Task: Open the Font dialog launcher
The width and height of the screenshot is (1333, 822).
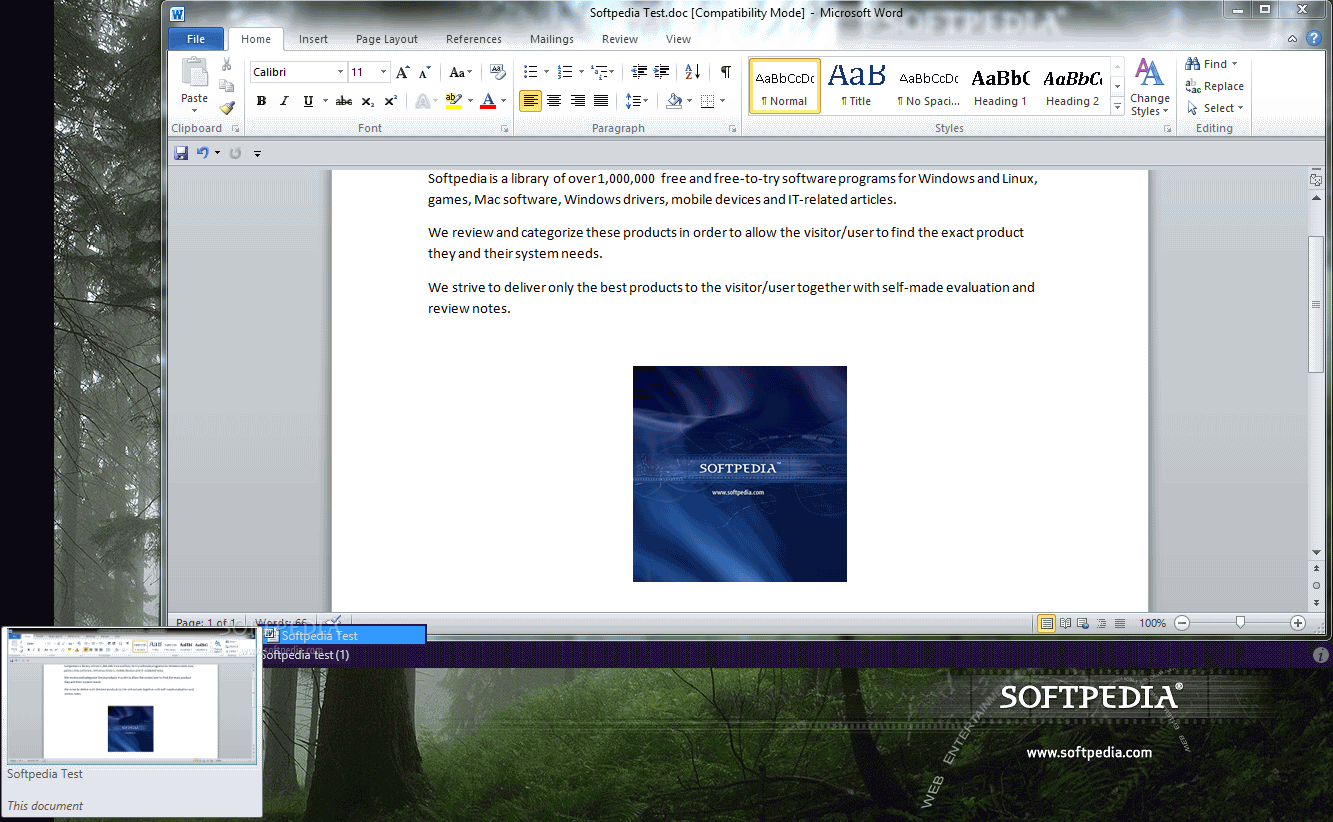Action: tap(505, 129)
